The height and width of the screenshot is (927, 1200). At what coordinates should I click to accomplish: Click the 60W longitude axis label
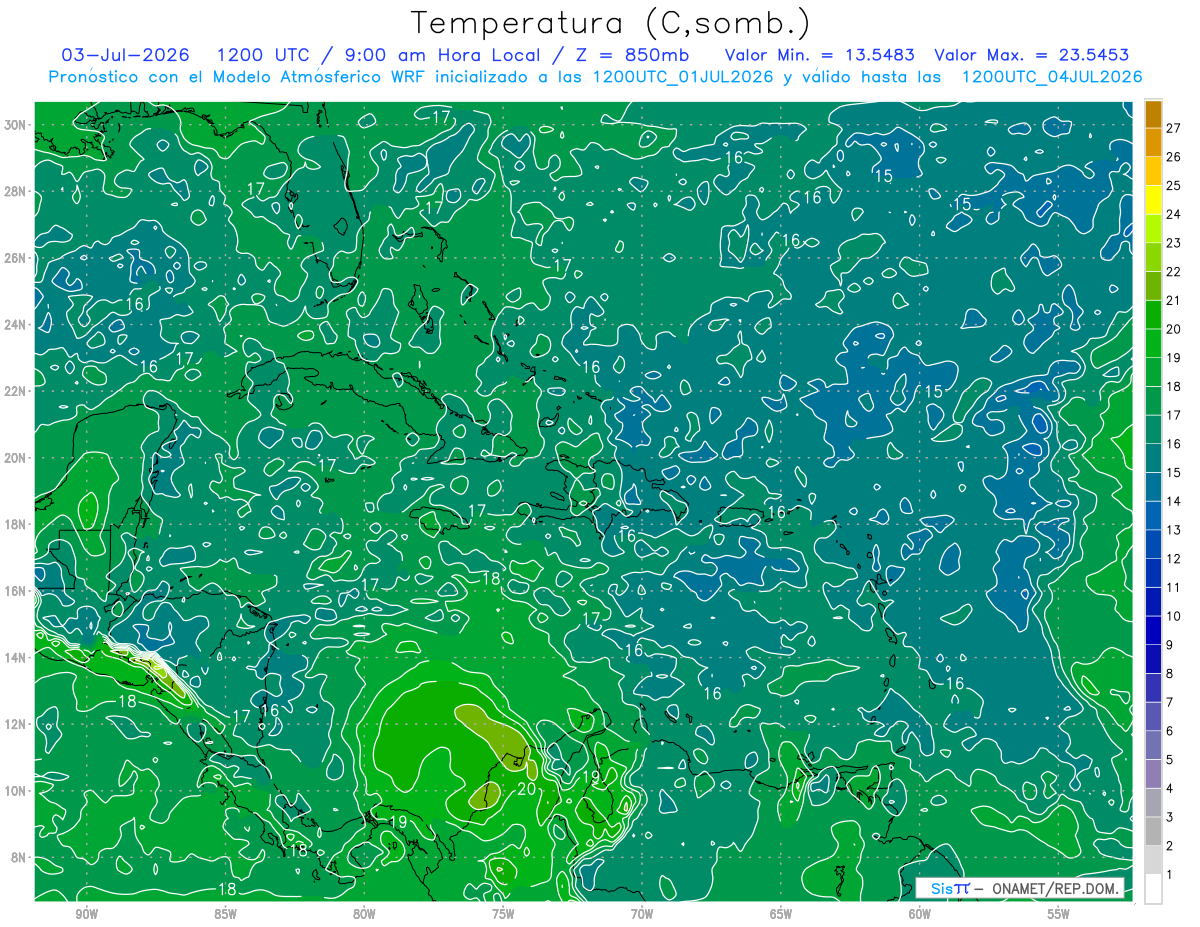(x=920, y=915)
